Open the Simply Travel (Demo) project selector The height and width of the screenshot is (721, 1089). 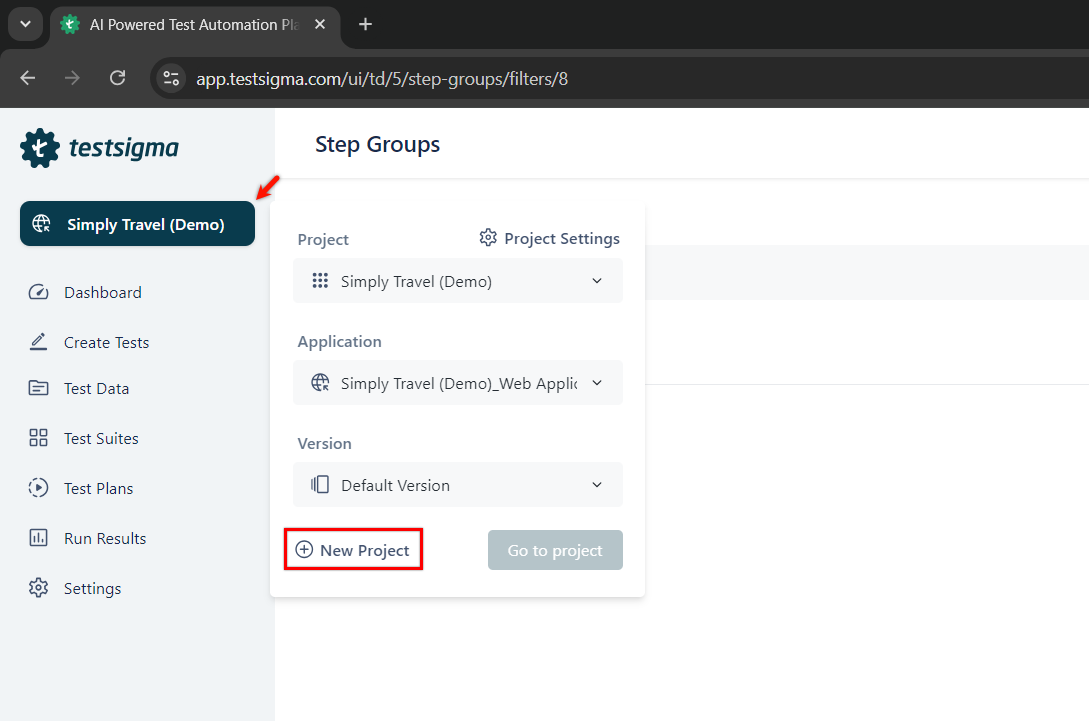[x=138, y=224]
